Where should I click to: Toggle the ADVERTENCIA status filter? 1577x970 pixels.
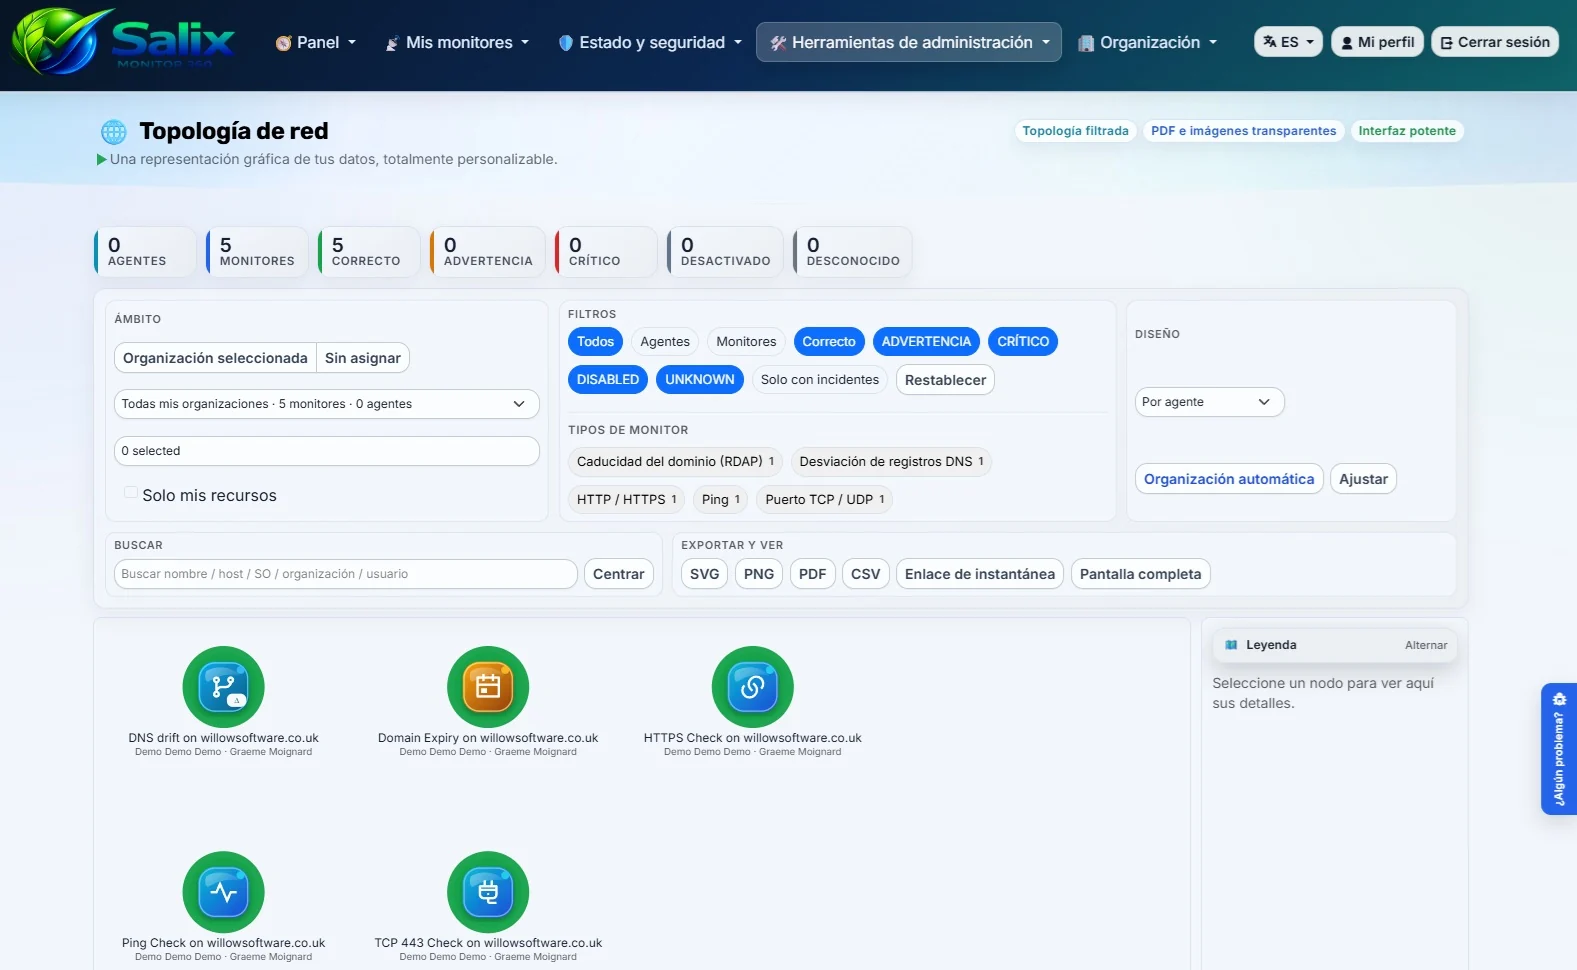coord(926,342)
